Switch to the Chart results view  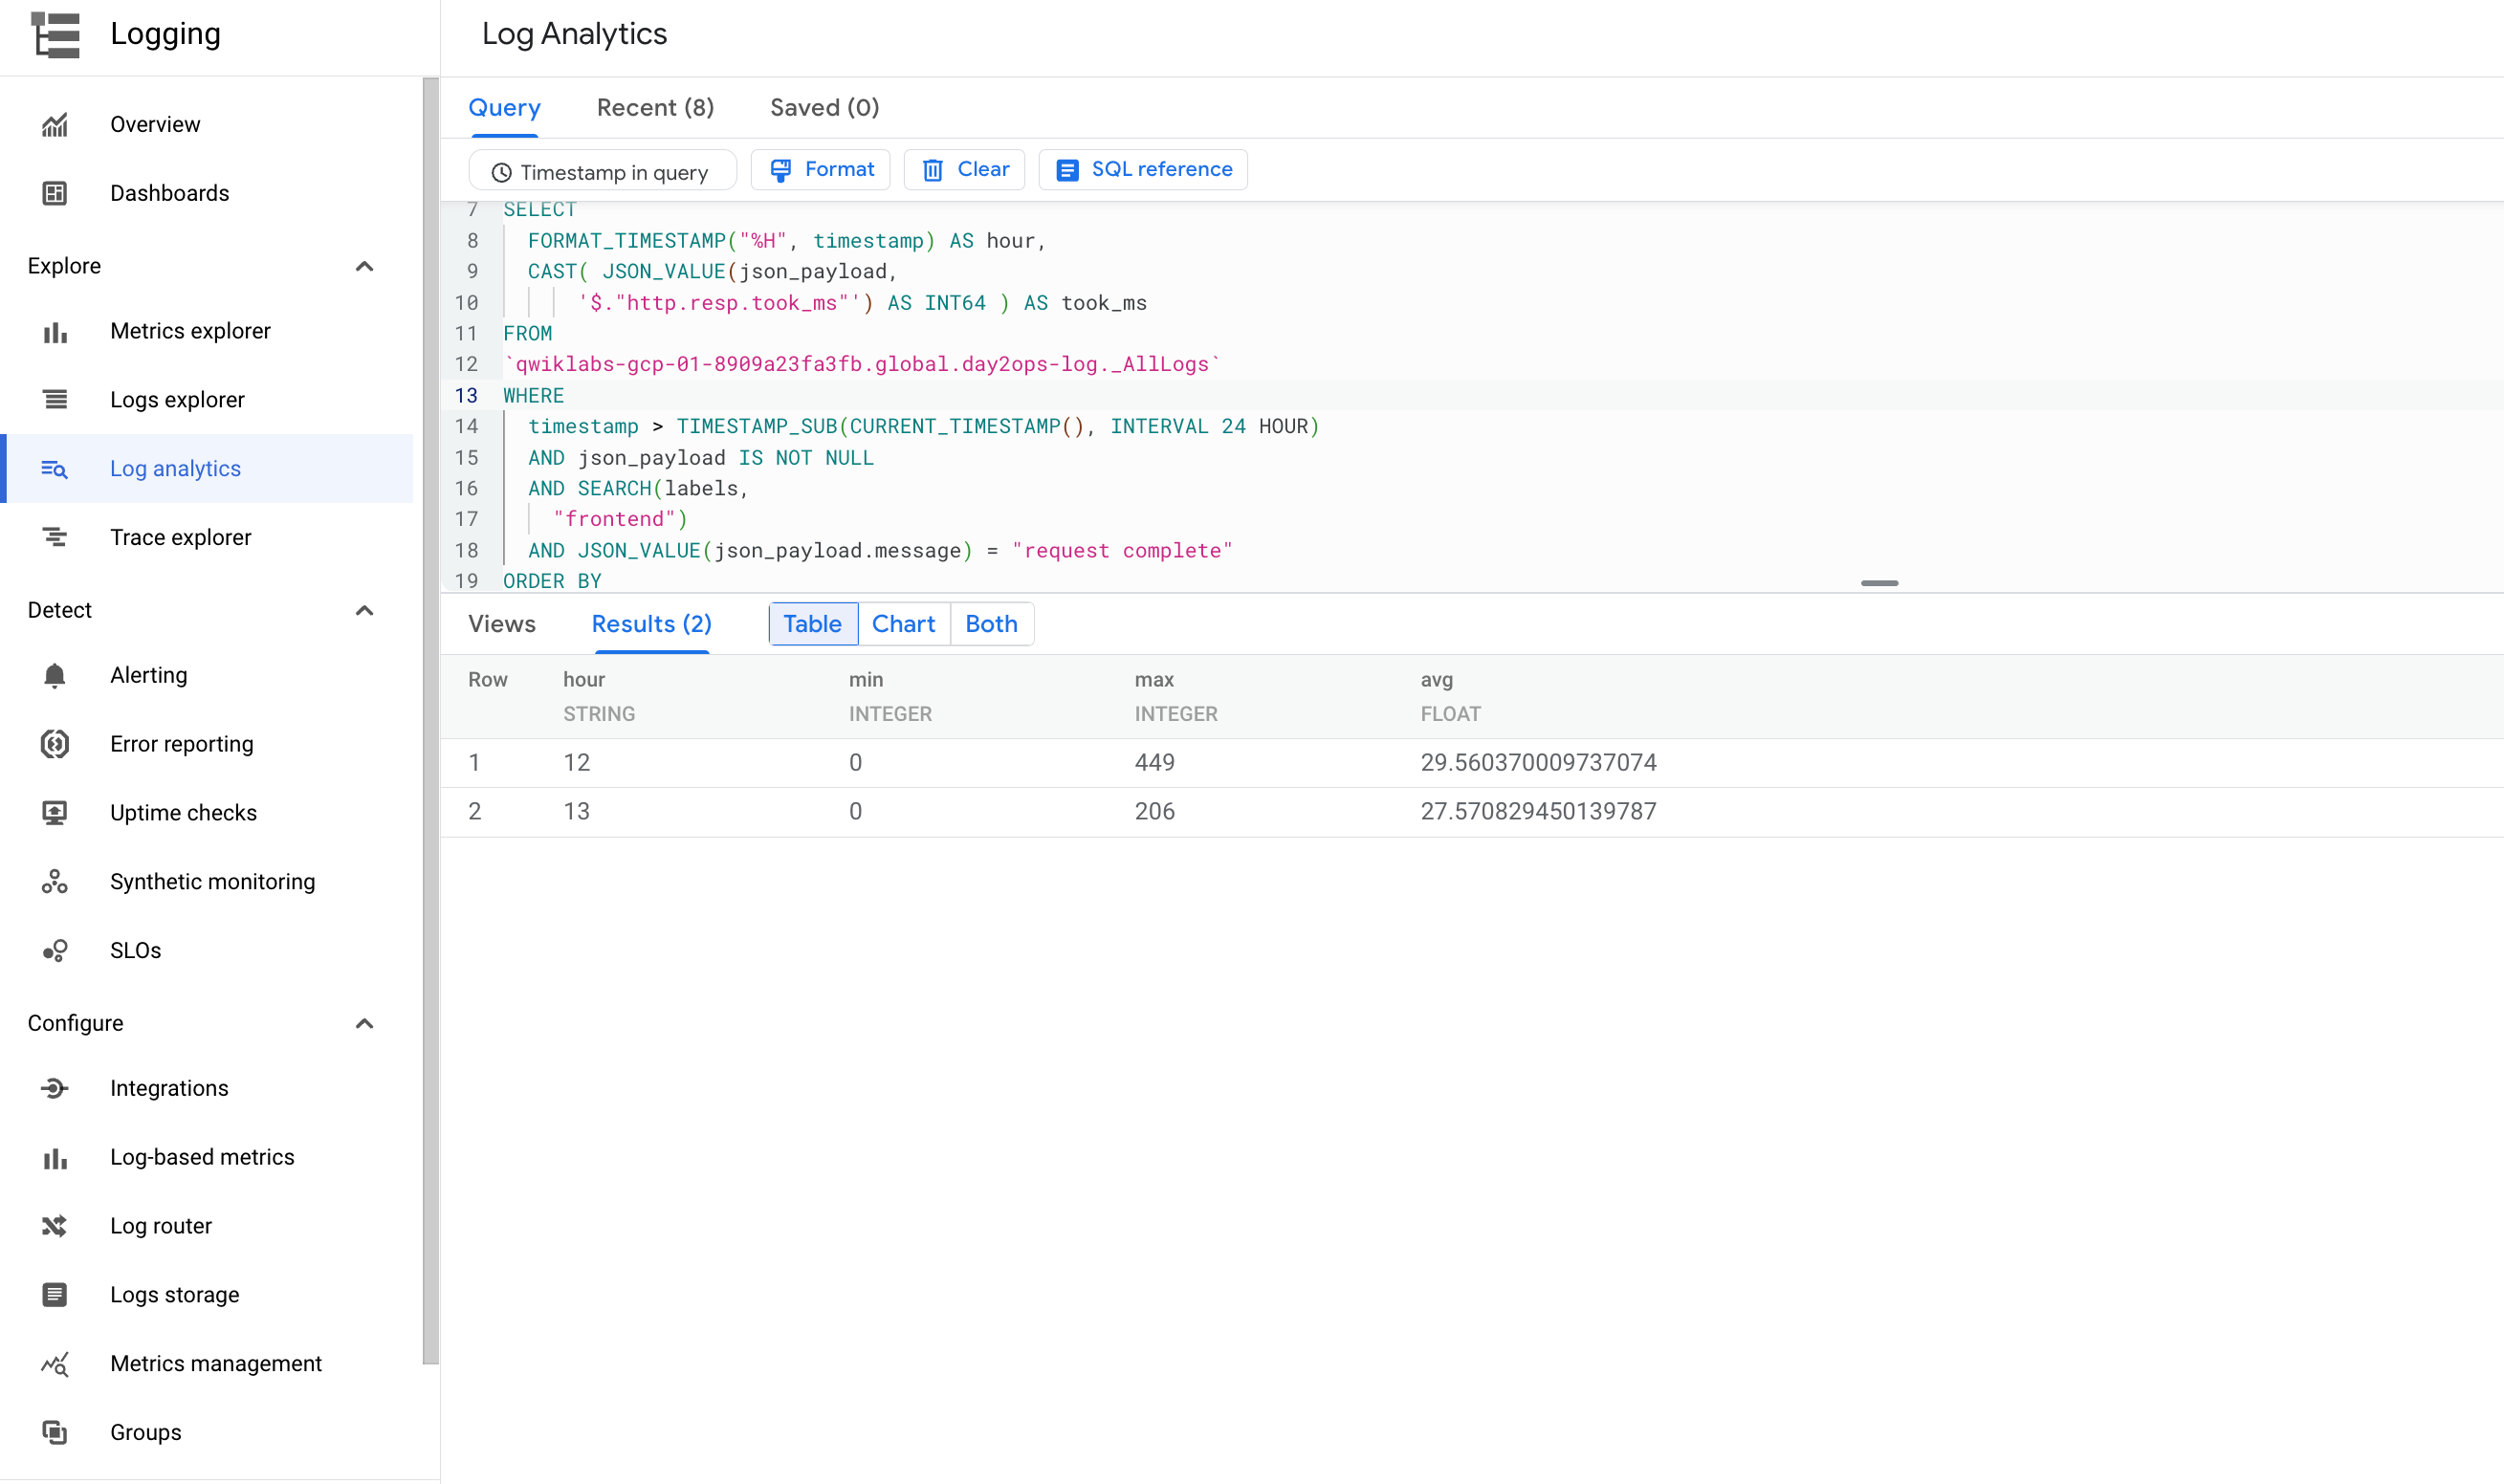point(903,623)
